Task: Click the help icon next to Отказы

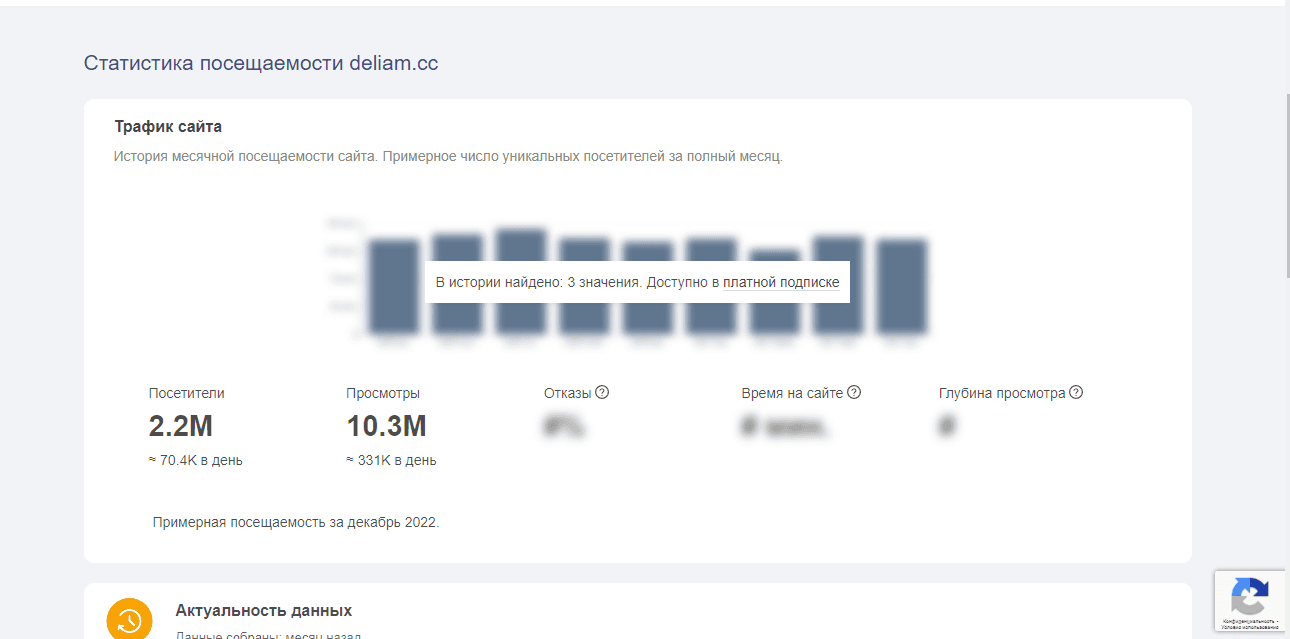Action: (x=602, y=393)
